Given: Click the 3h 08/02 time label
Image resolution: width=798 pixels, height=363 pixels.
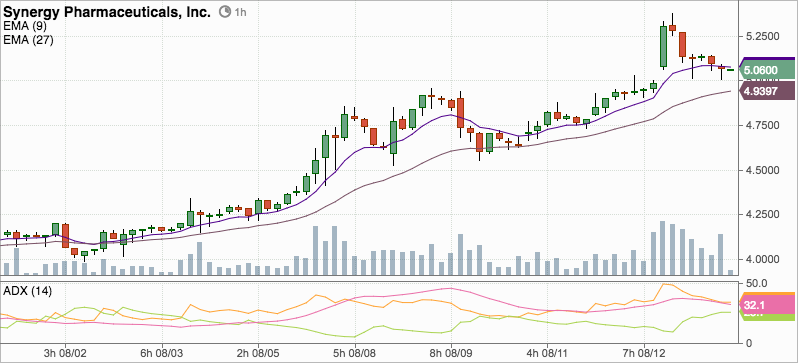Looking at the screenshot, I should click(65, 352).
